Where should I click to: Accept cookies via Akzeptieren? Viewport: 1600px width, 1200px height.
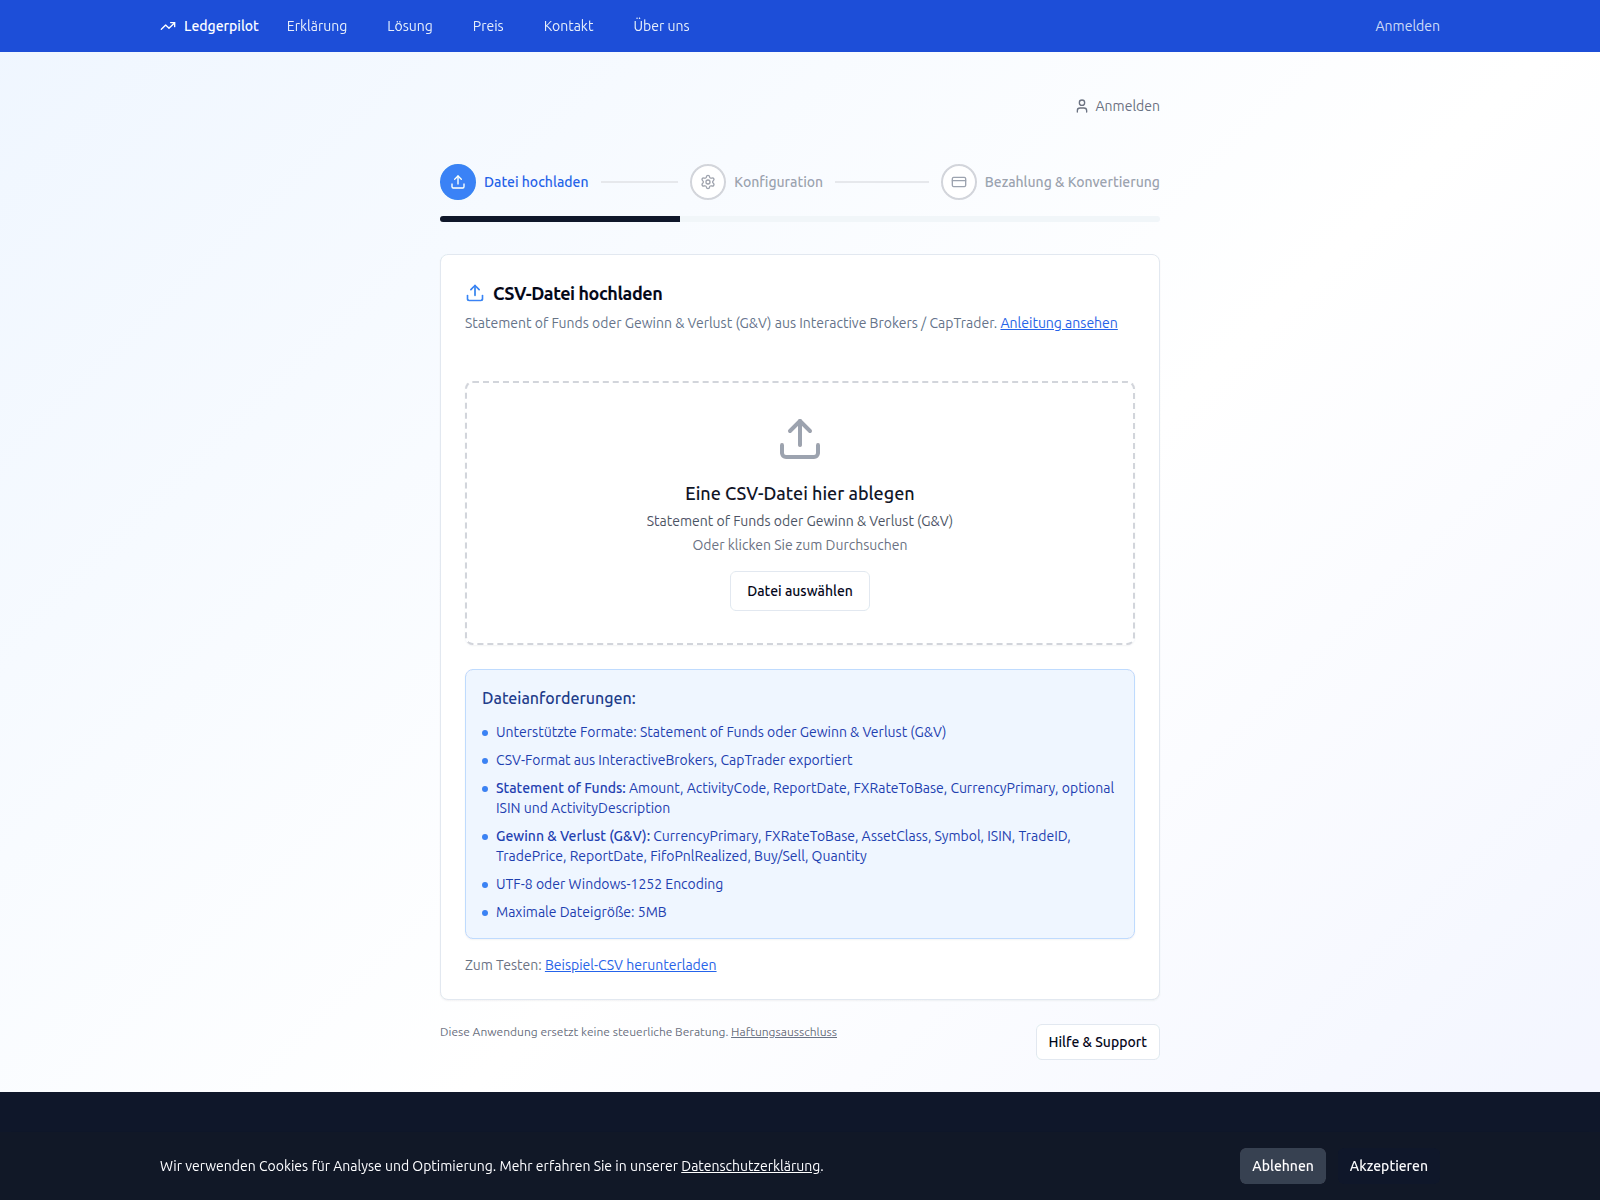point(1388,1165)
